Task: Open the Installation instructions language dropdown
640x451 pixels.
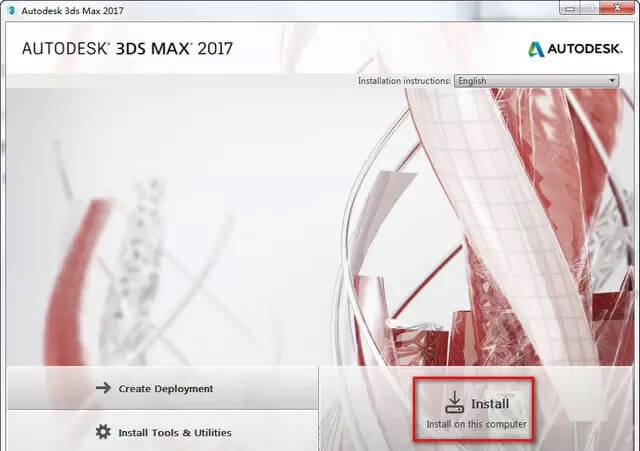Action: [536, 81]
